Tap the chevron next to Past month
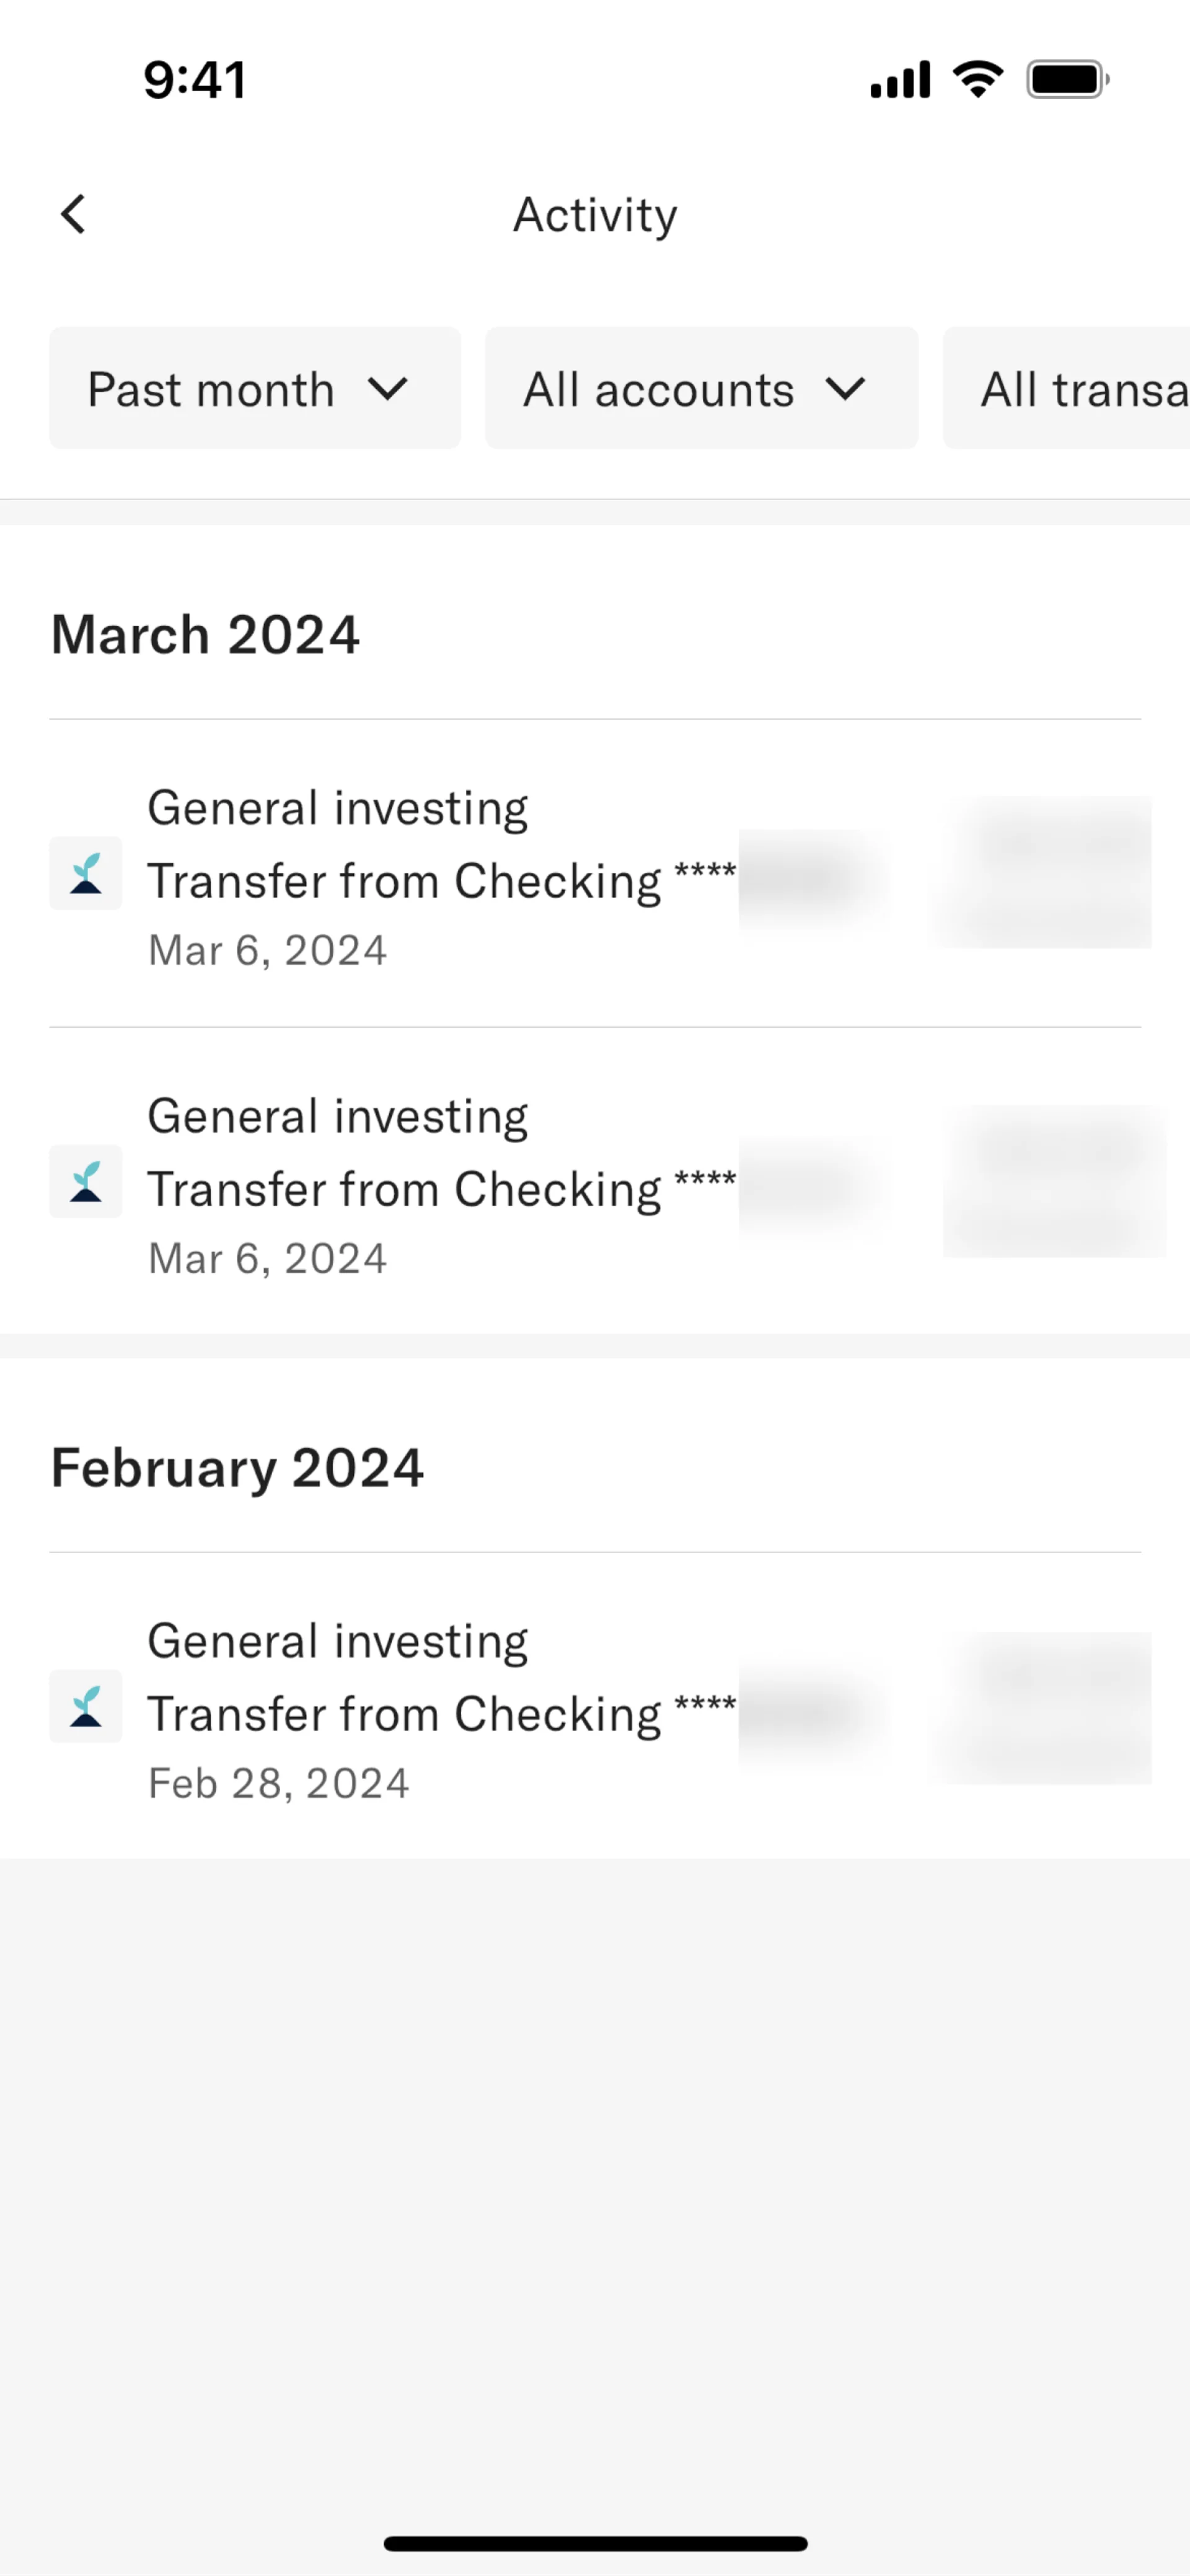This screenshot has height=2576, width=1190. coord(387,388)
